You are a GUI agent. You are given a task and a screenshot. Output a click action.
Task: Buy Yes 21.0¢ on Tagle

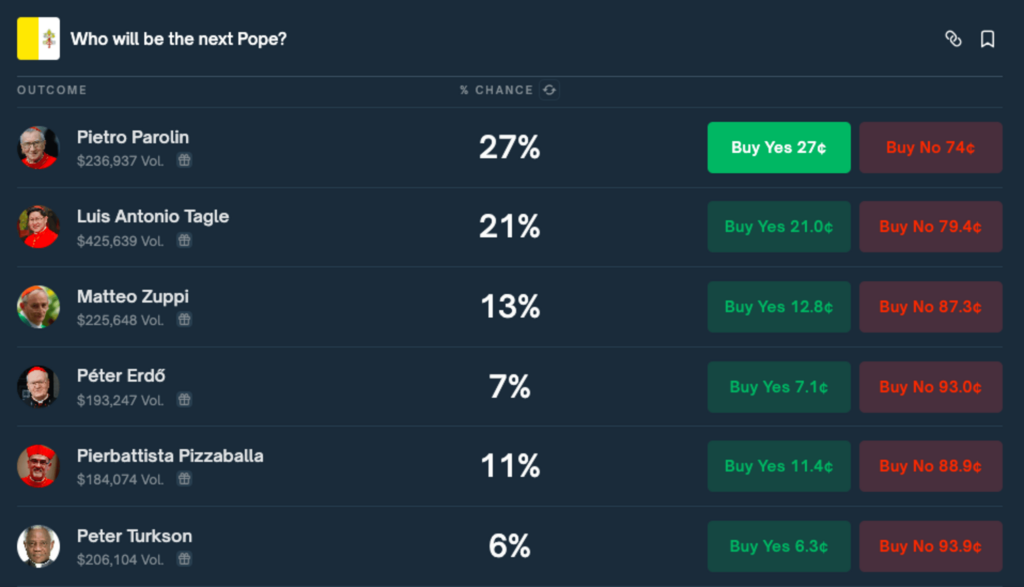point(779,227)
